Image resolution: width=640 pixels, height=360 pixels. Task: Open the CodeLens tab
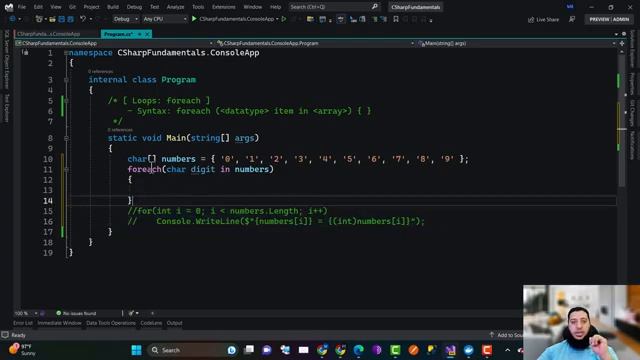click(x=151, y=323)
